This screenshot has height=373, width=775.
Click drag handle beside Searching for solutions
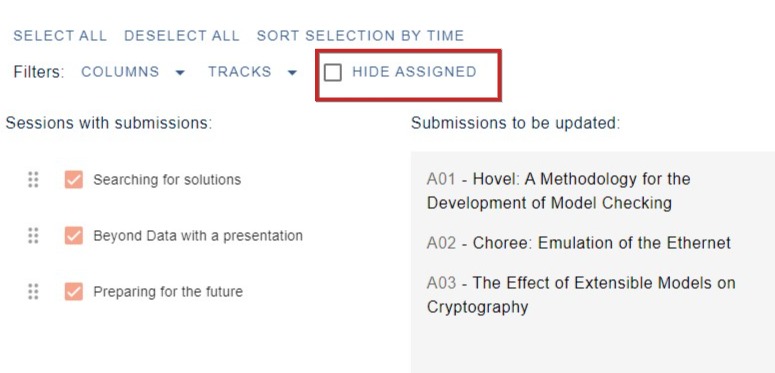(x=33, y=180)
